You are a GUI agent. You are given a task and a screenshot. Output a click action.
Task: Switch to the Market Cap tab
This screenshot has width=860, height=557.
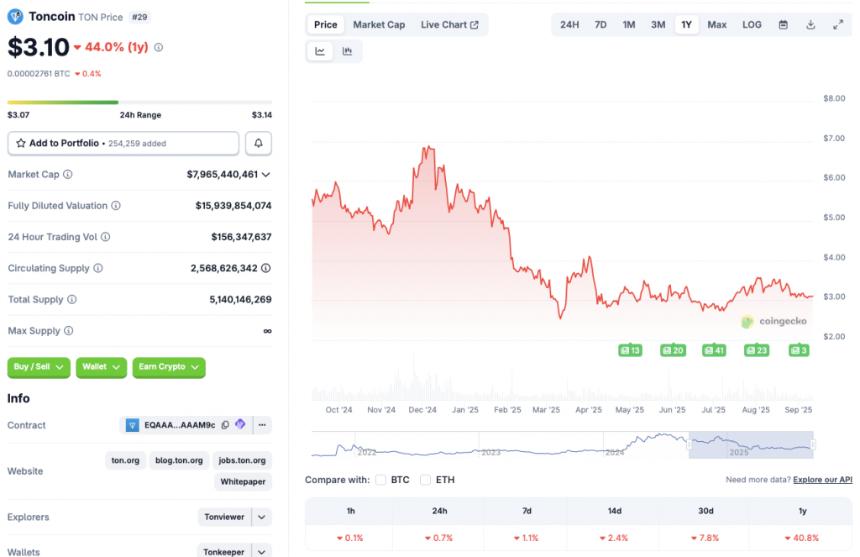[379, 24]
